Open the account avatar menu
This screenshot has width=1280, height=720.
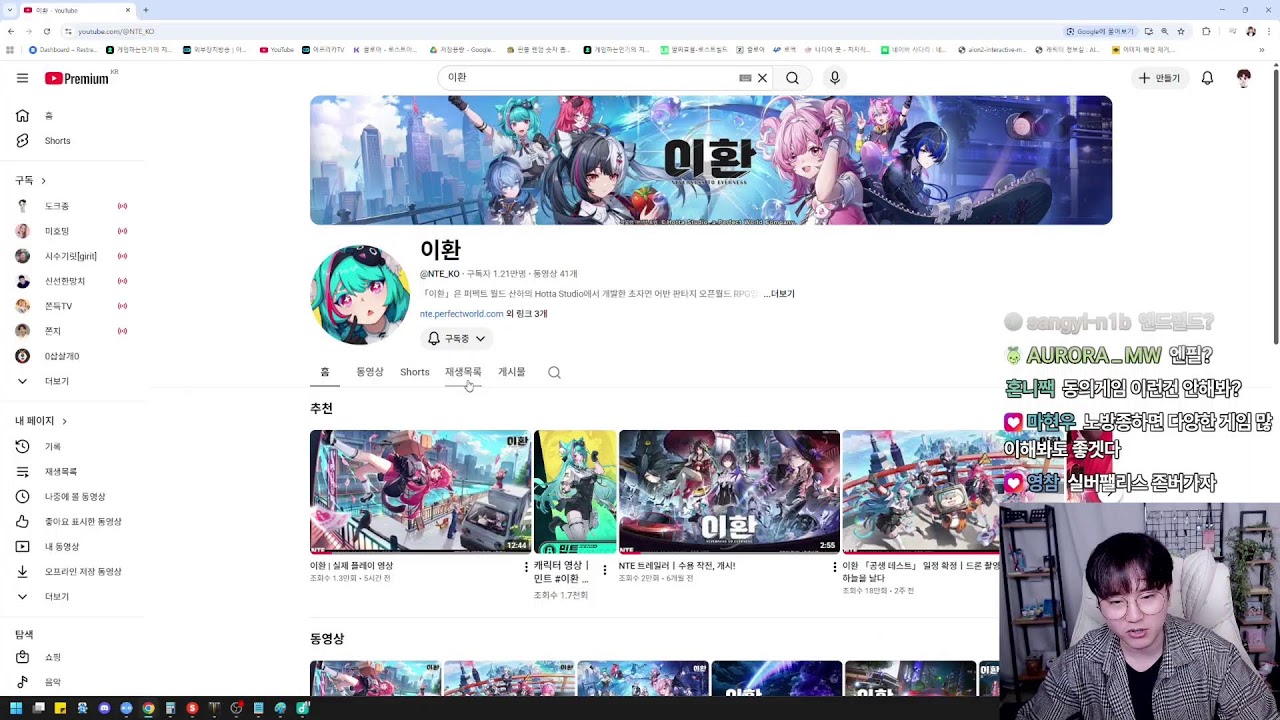[x=1244, y=78]
